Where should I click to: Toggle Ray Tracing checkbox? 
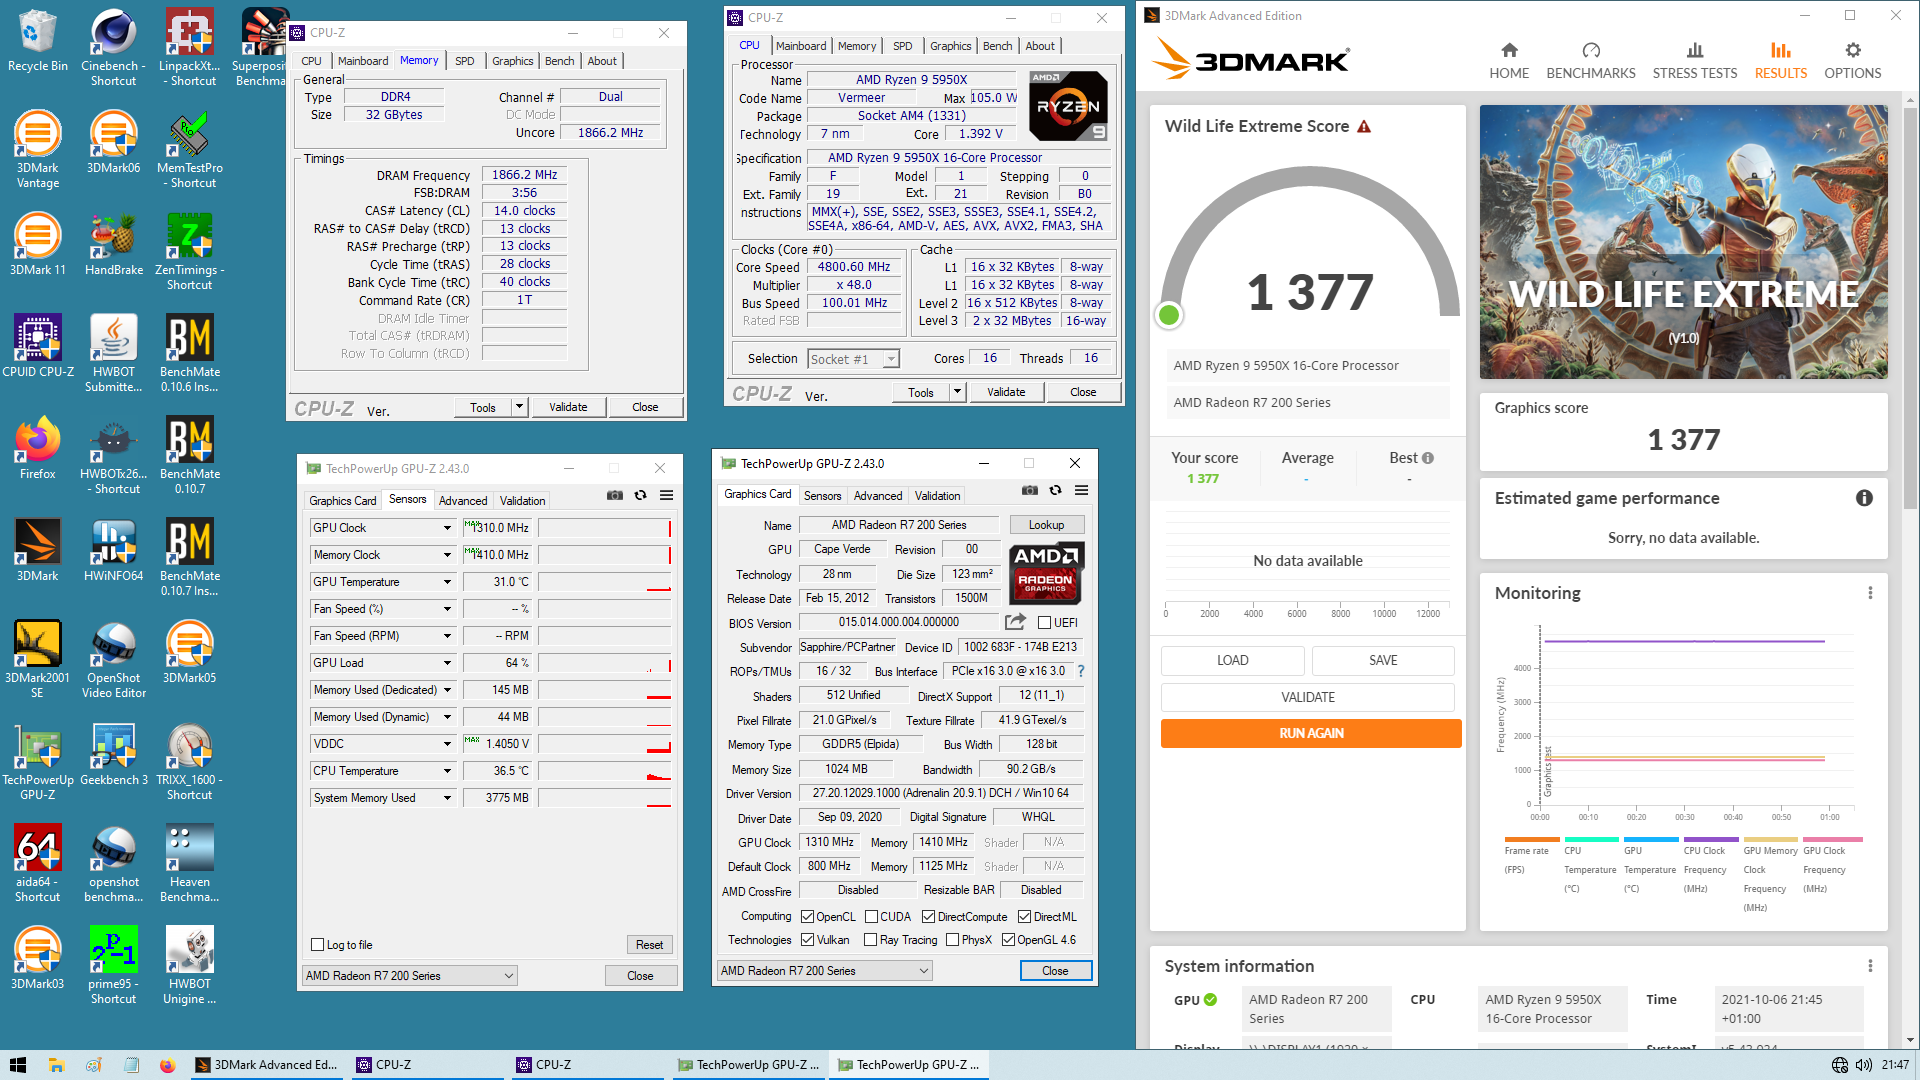tap(871, 940)
